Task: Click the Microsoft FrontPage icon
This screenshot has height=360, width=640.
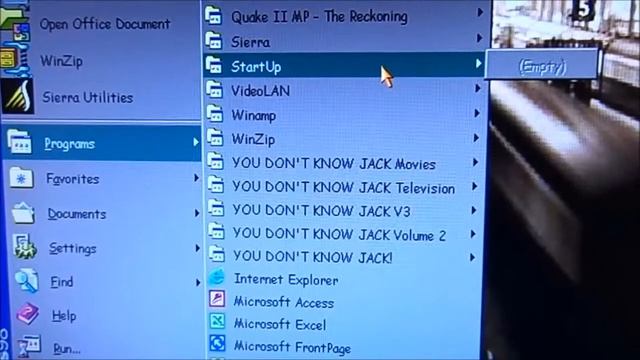Action: point(217,343)
